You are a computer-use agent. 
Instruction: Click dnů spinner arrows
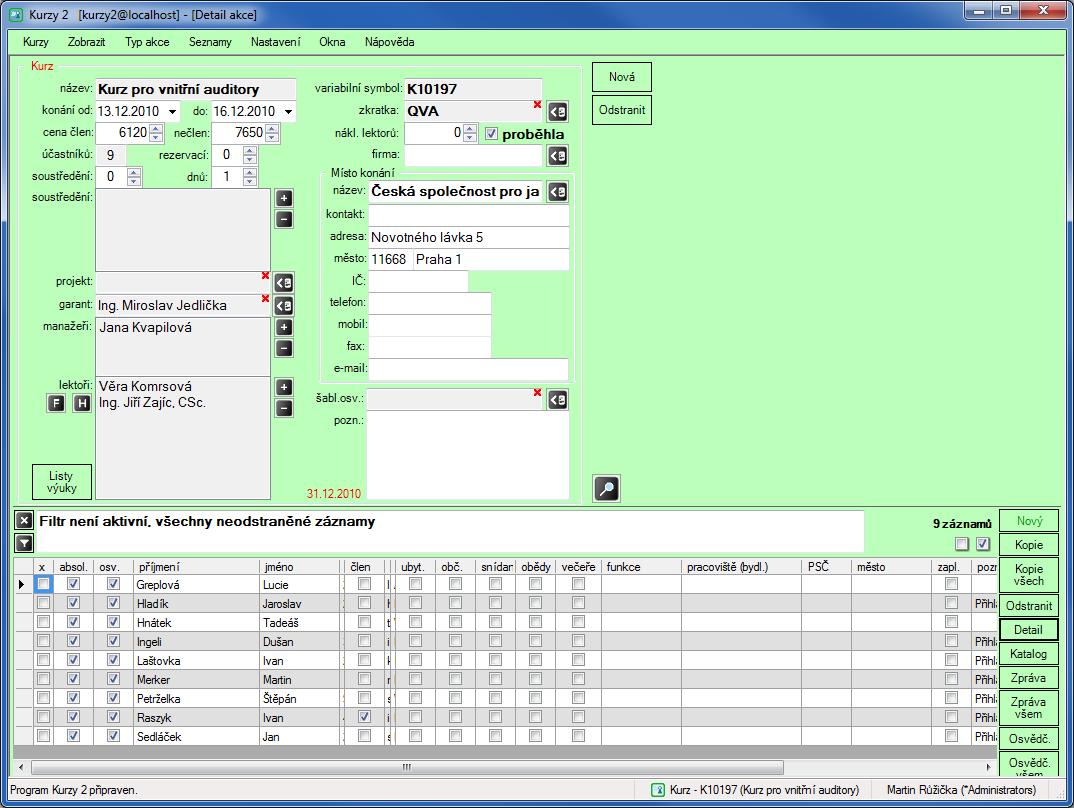tap(250, 177)
